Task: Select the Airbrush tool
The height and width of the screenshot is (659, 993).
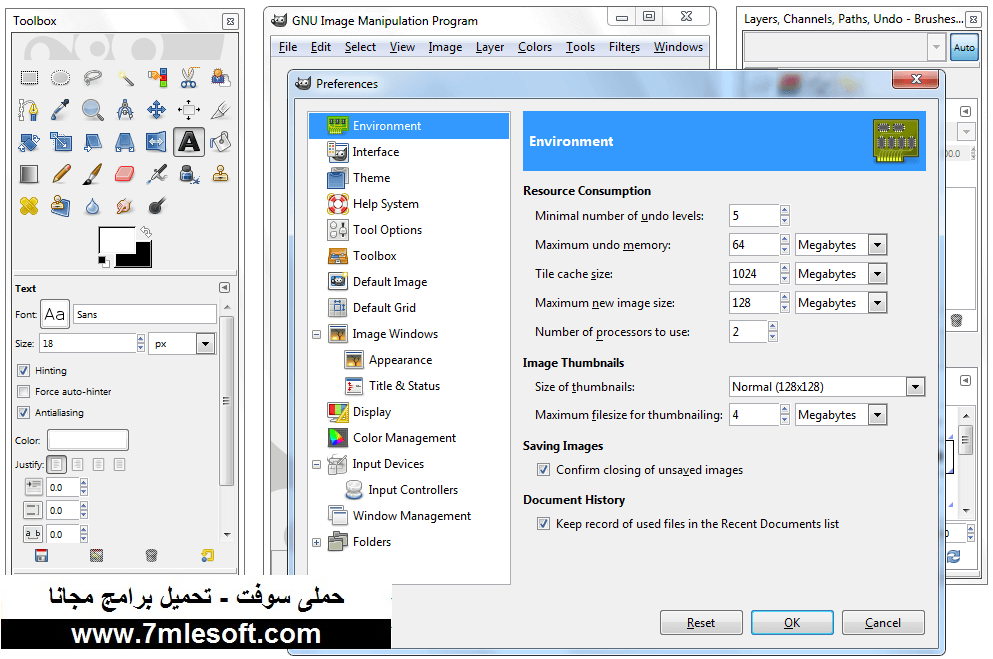Action: 157,173
